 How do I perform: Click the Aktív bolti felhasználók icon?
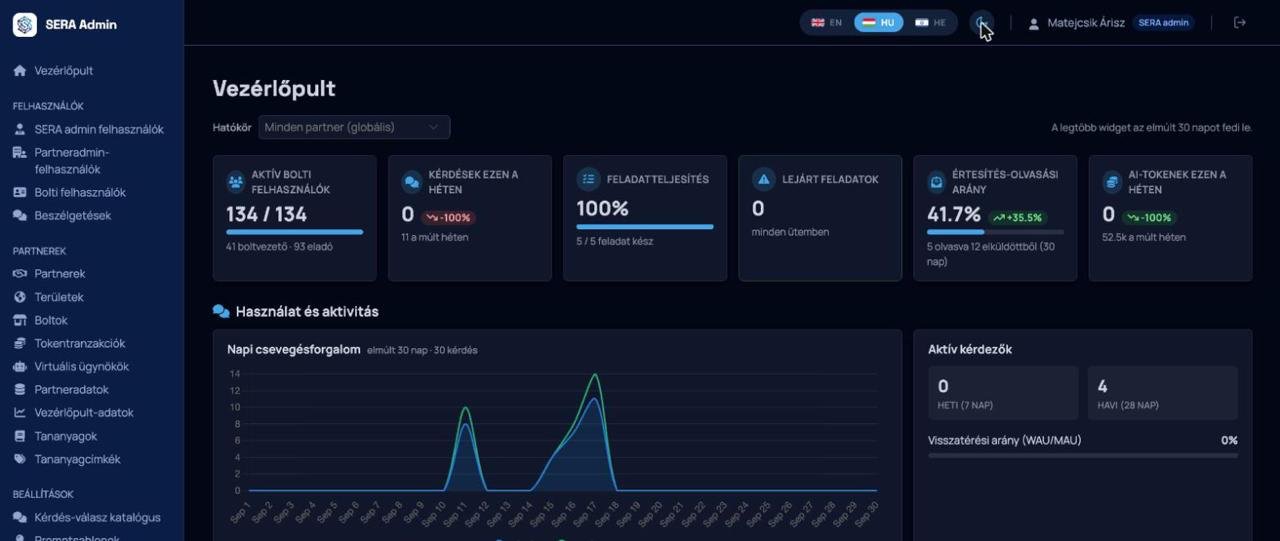(x=236, y=182)
